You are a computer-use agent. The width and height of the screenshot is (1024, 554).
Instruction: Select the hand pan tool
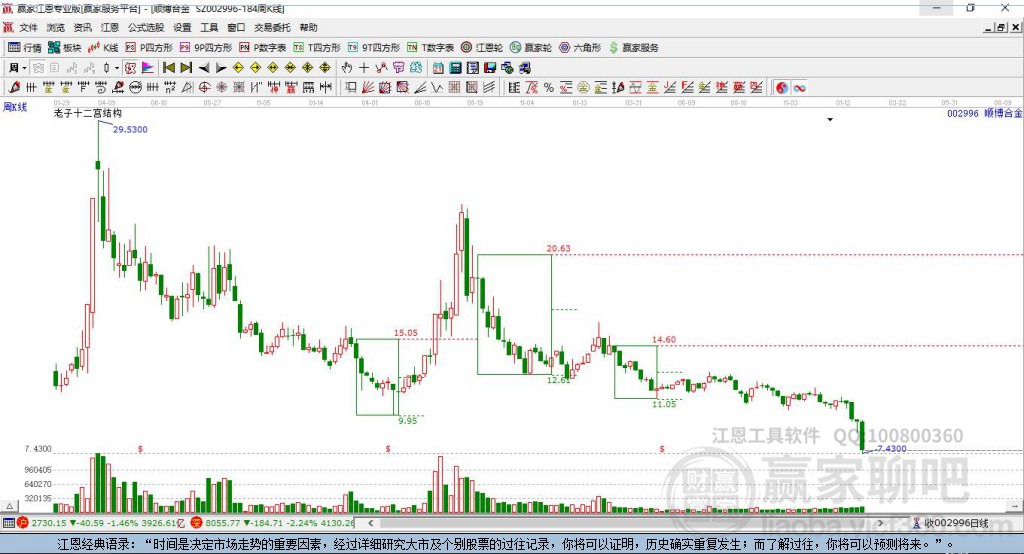(x=347, y=68)
